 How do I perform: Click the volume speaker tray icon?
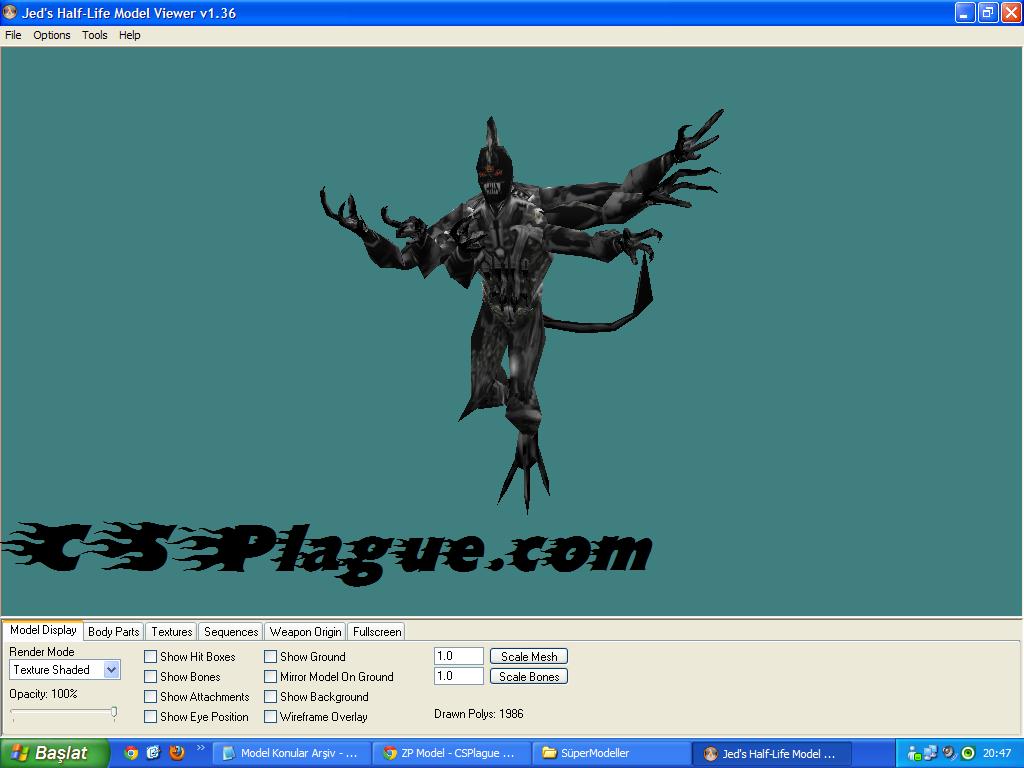click(x=949, y=753)
